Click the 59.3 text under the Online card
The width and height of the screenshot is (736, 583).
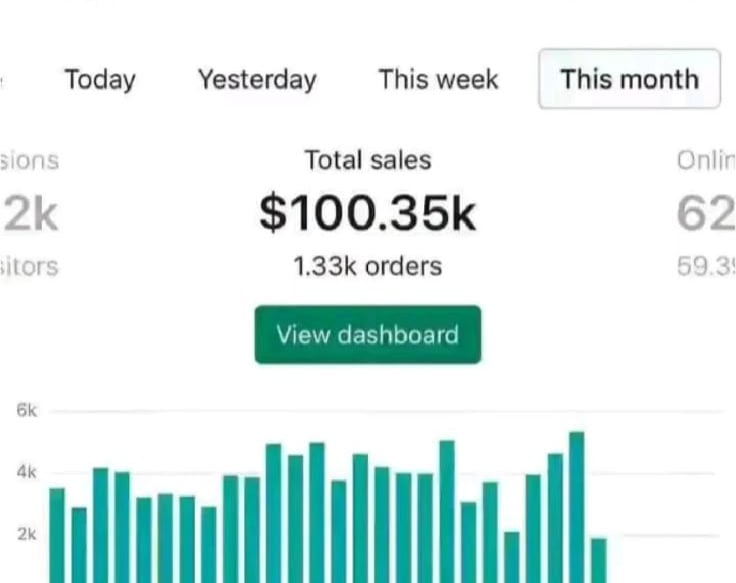706,267
